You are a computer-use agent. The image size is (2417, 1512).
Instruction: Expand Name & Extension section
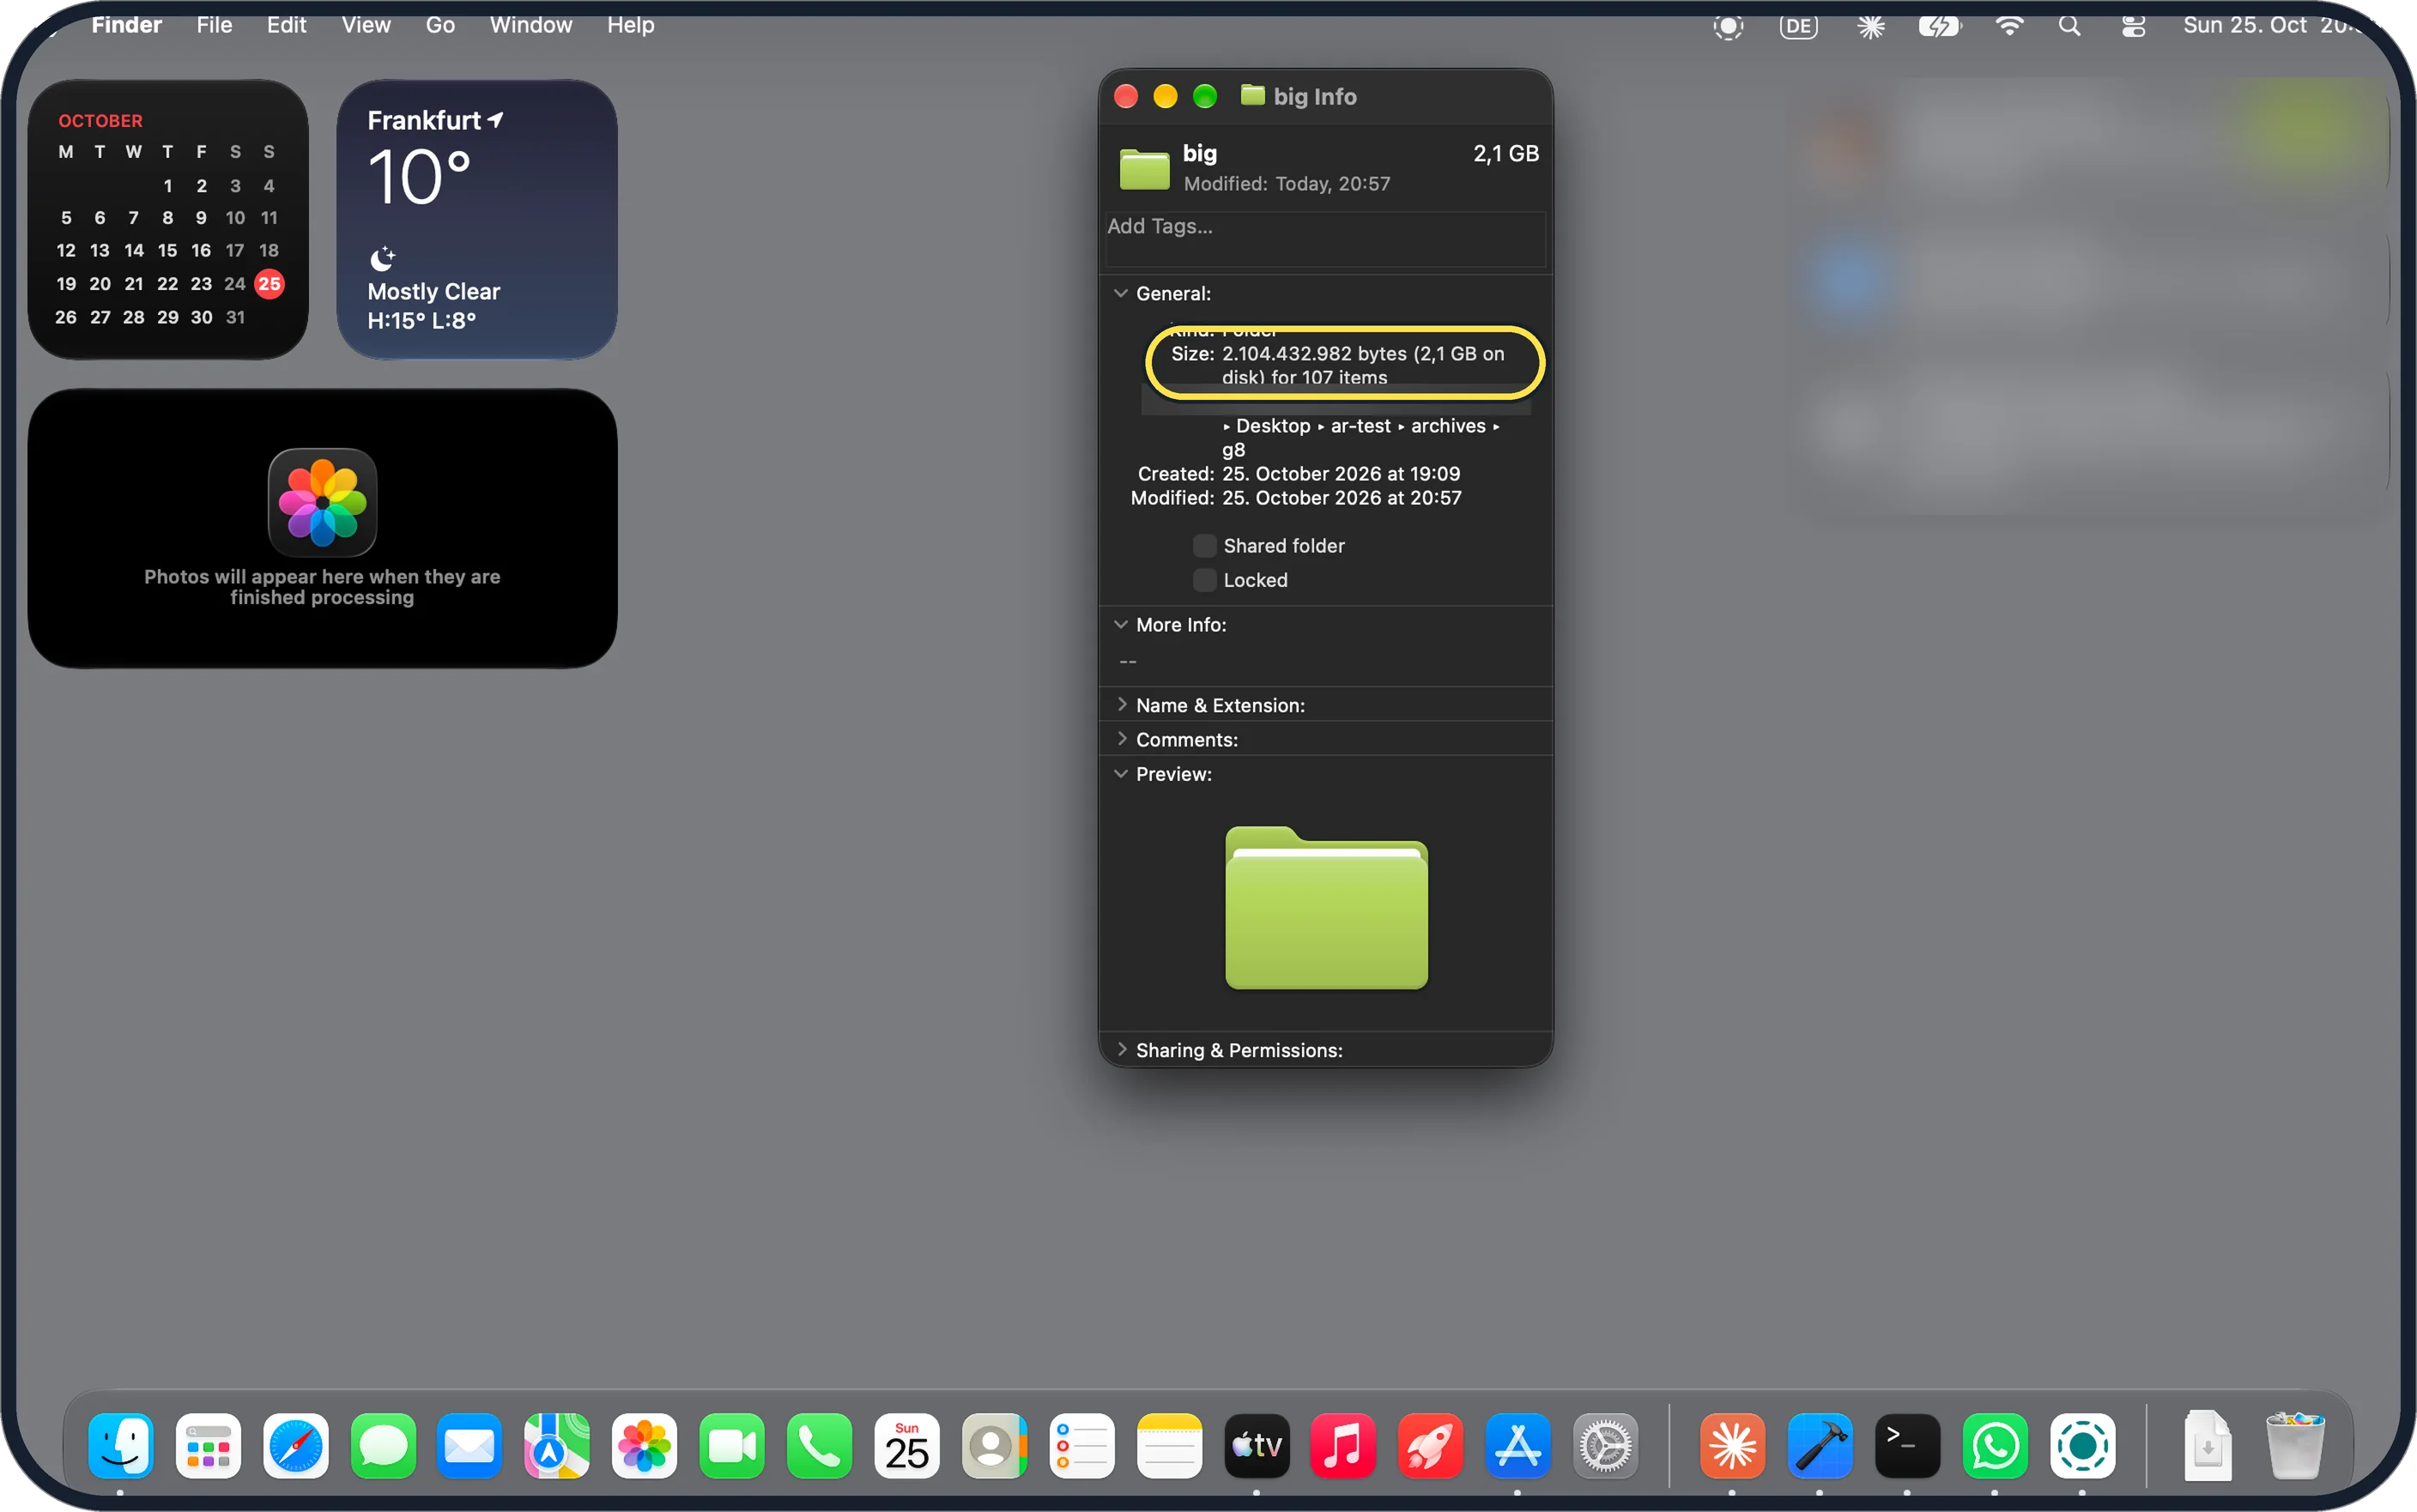click(x=1121, y=705)
